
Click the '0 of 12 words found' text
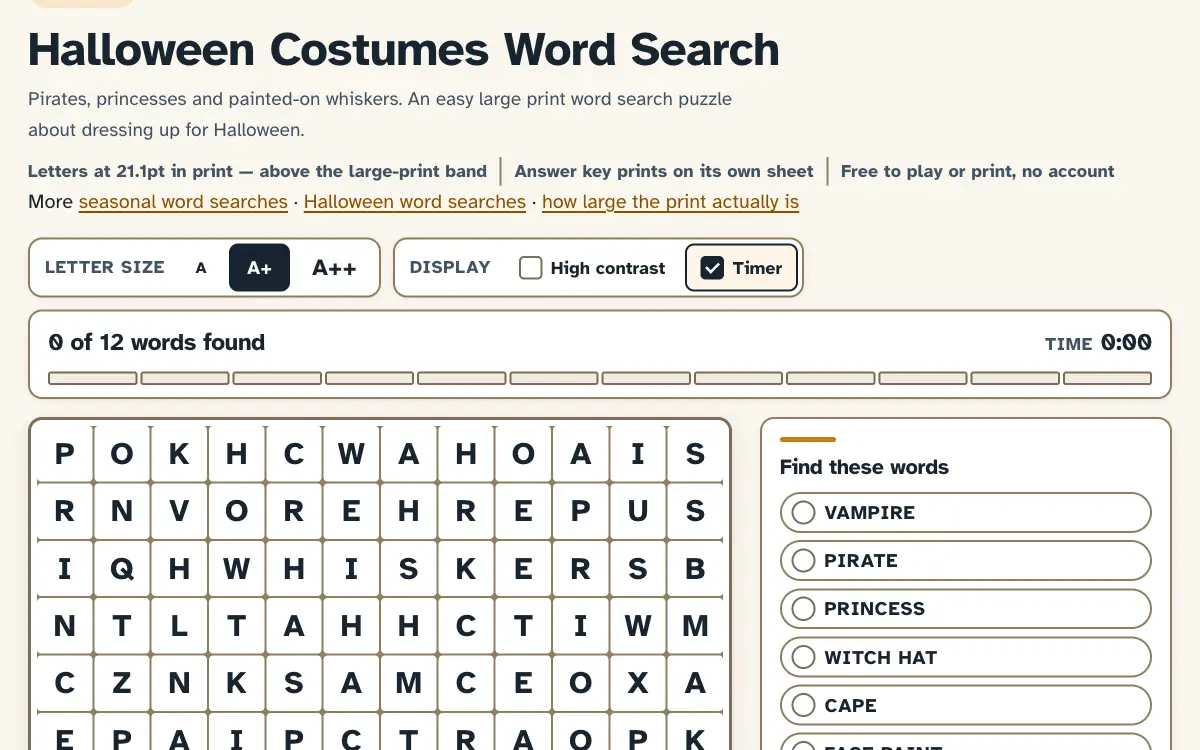point(157,342)
